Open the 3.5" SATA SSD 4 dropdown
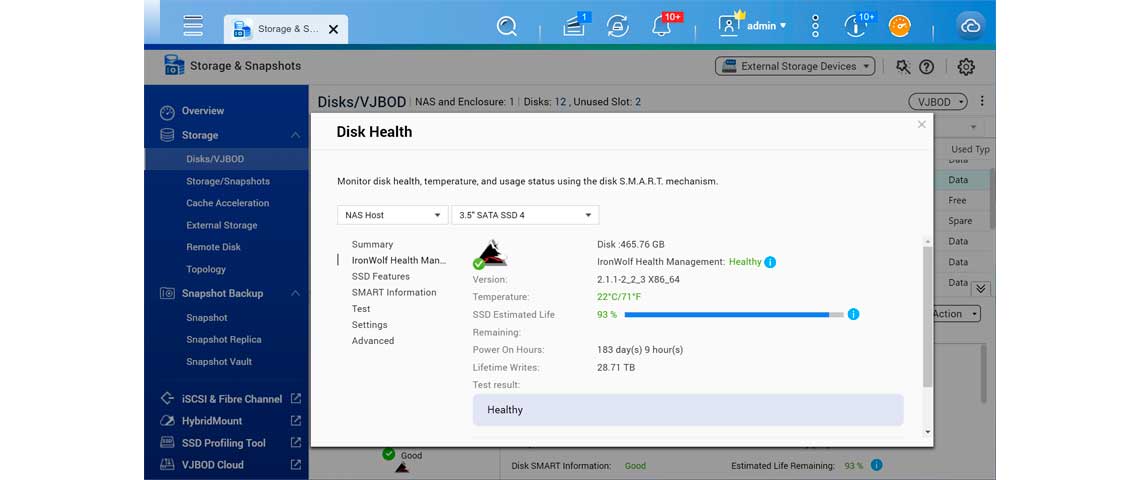Image resolution: width=1140 pixels, height=480 pixels. coord(525,215)
